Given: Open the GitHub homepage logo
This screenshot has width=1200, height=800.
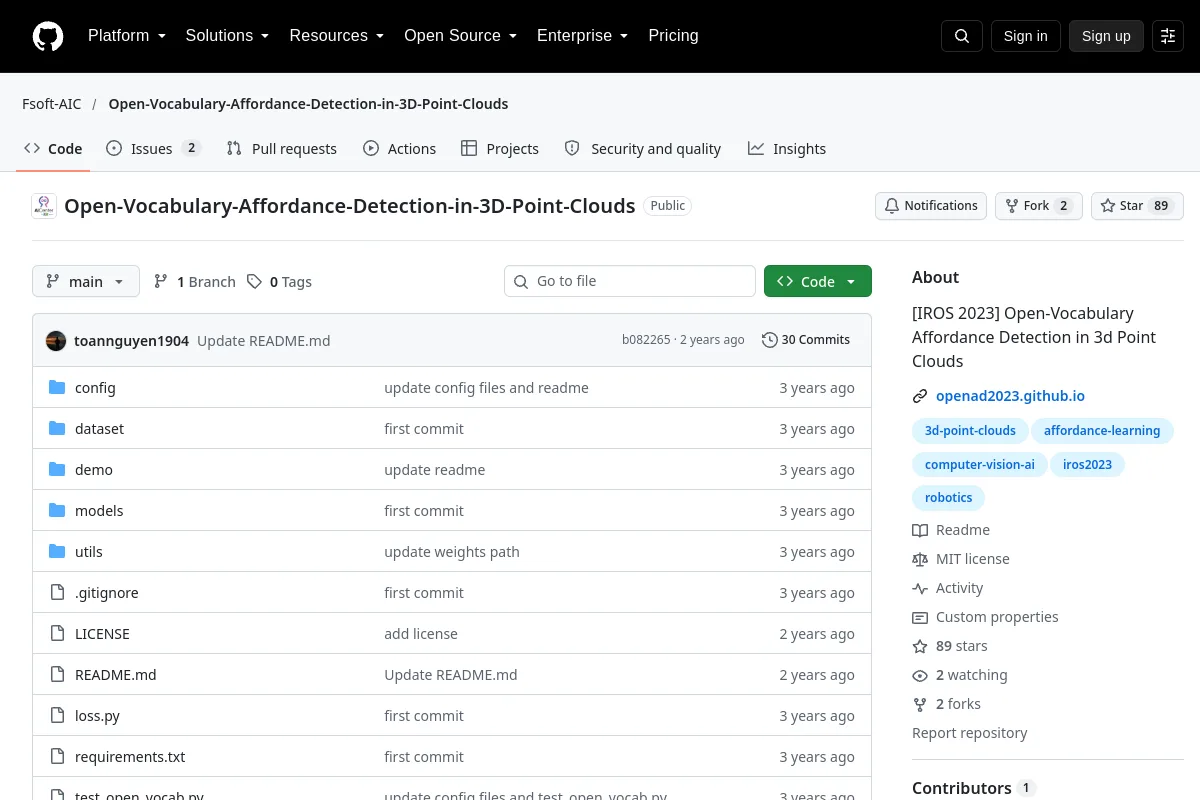Looking at the screenshot, I should pos(48,36).
